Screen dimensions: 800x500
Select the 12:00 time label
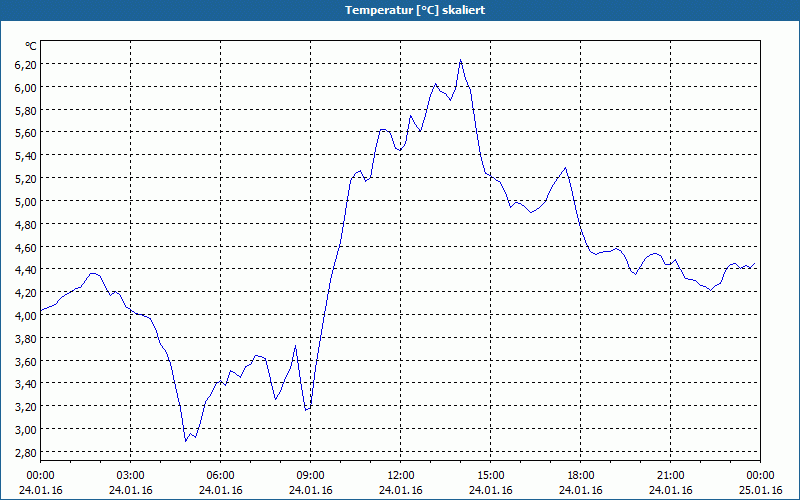pyautogui.click(x=401, y=476)
